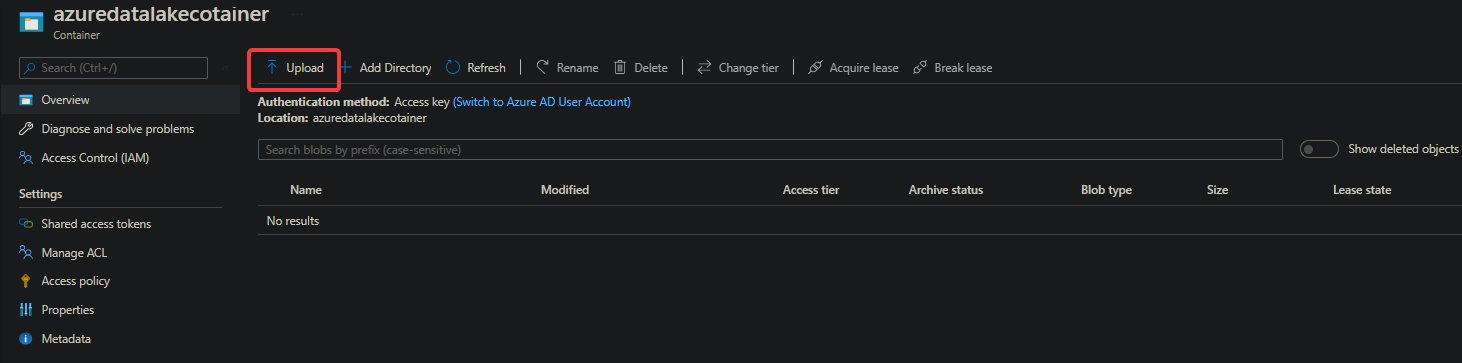Click the Delete button label
This screenshot has width=1462, height=363.
point(651,68)
